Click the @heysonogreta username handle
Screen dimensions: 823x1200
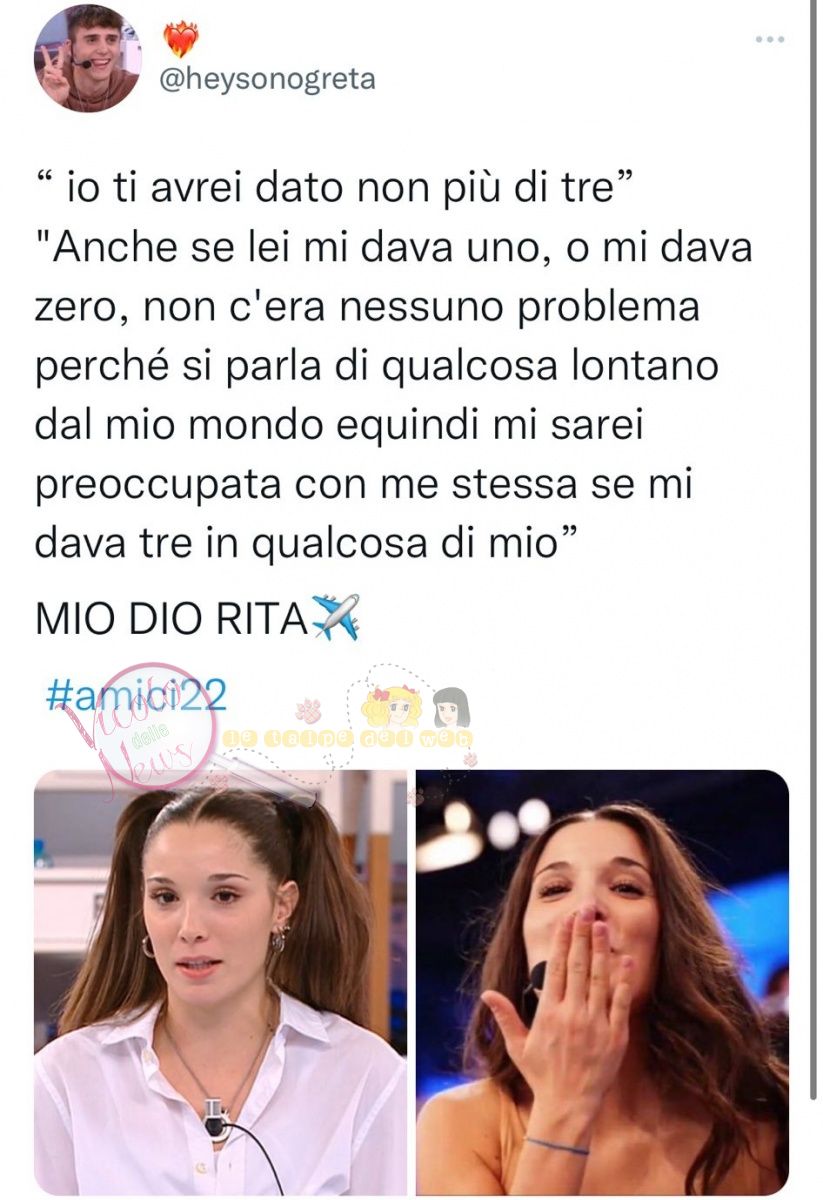coord(268,79)
